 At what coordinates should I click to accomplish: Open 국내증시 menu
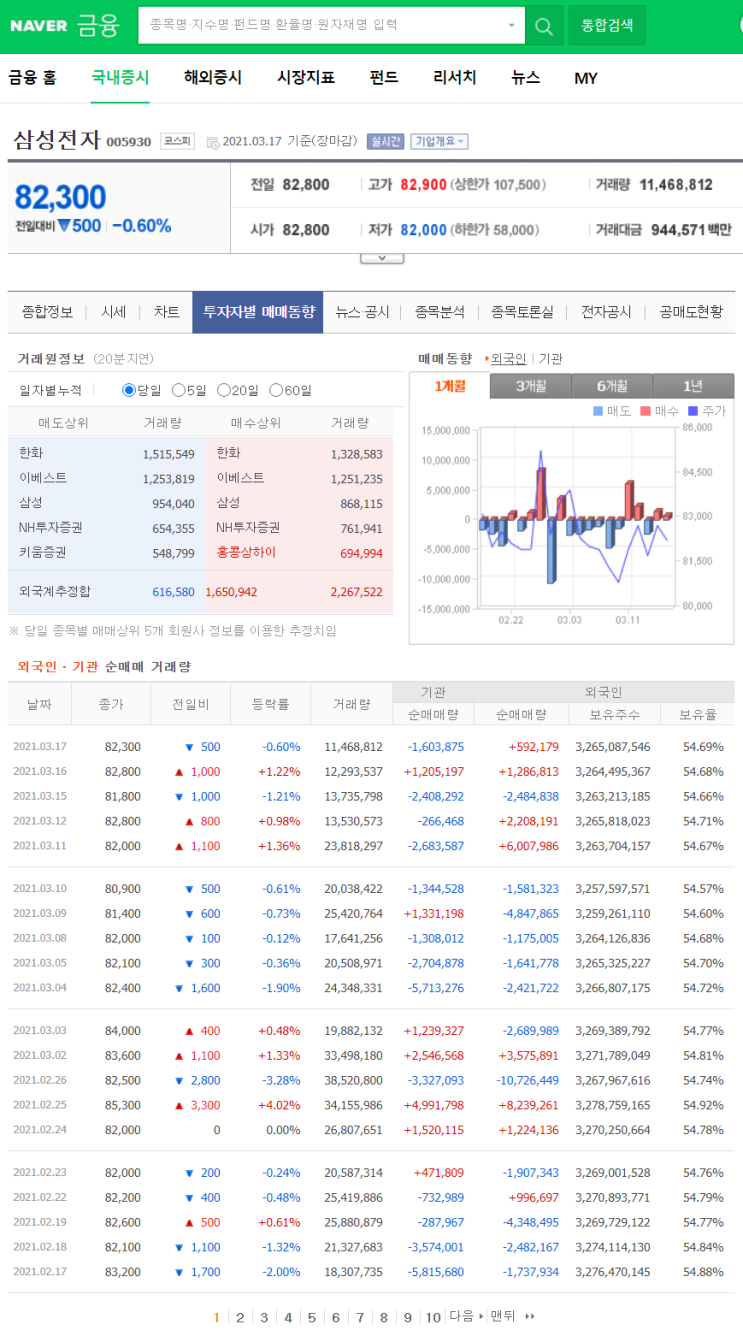tap(120, 77)
